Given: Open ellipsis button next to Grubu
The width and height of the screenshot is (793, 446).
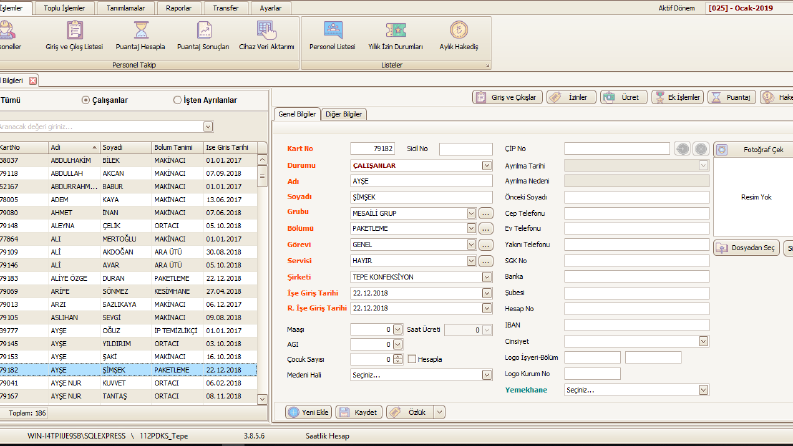Looking at the screenshot, I should (x=486, y=213).
